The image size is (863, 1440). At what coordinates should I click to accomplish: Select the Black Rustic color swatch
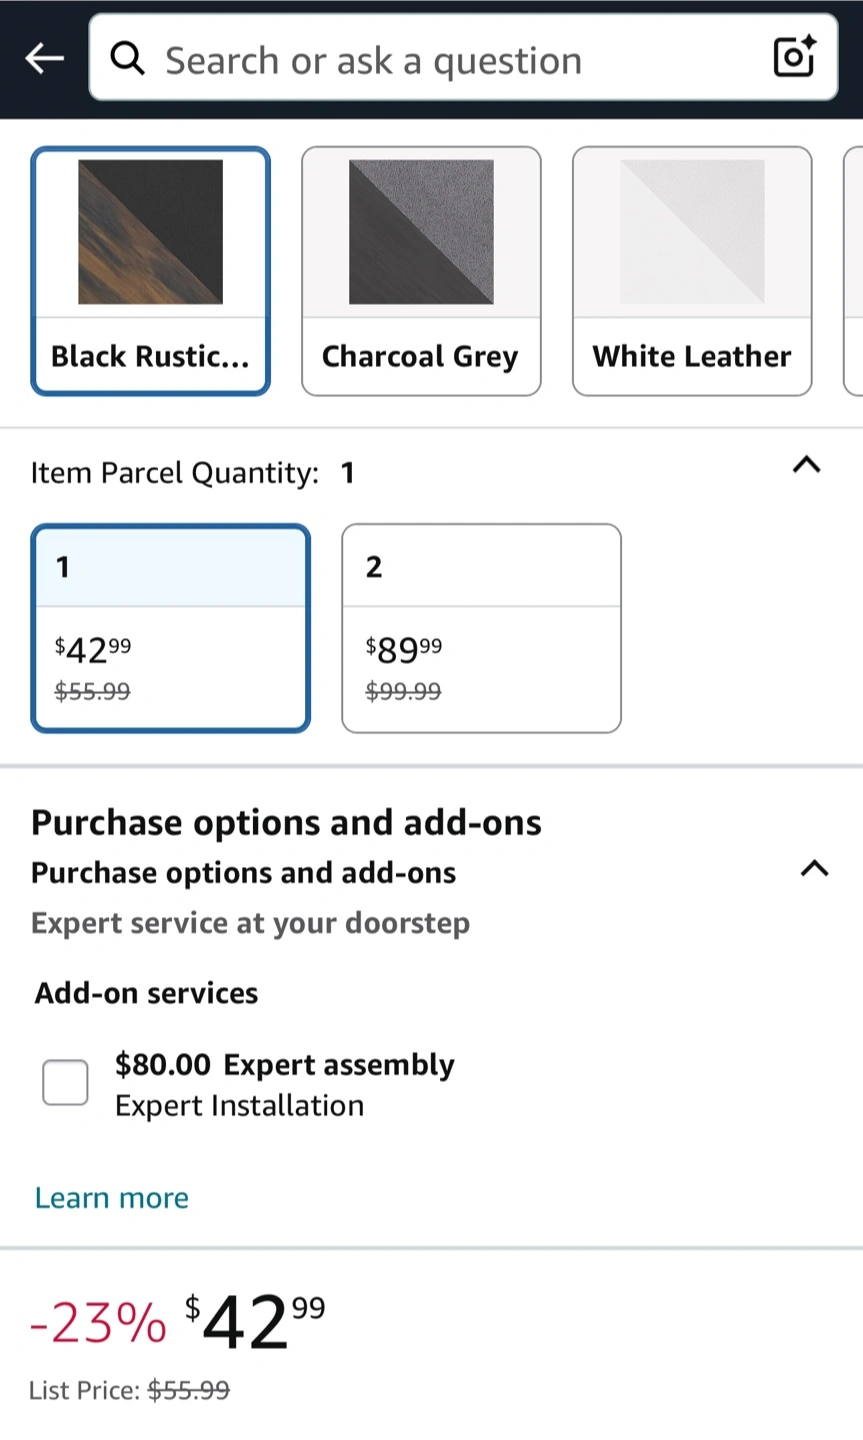tap(150, 271)
